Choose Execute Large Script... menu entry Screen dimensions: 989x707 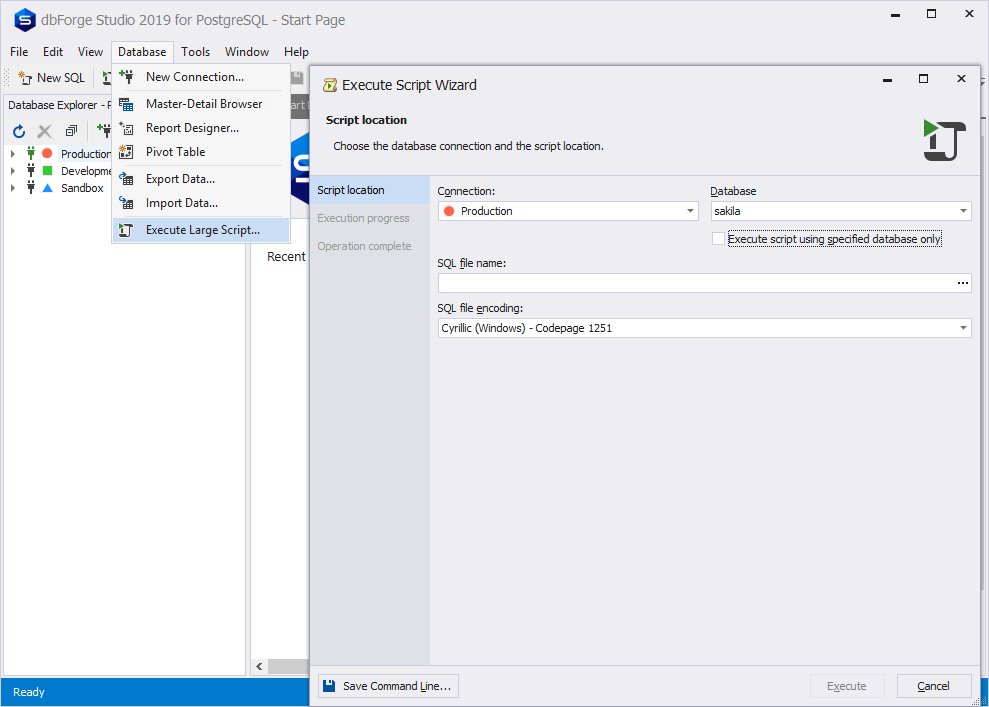(x=201, y=230)
